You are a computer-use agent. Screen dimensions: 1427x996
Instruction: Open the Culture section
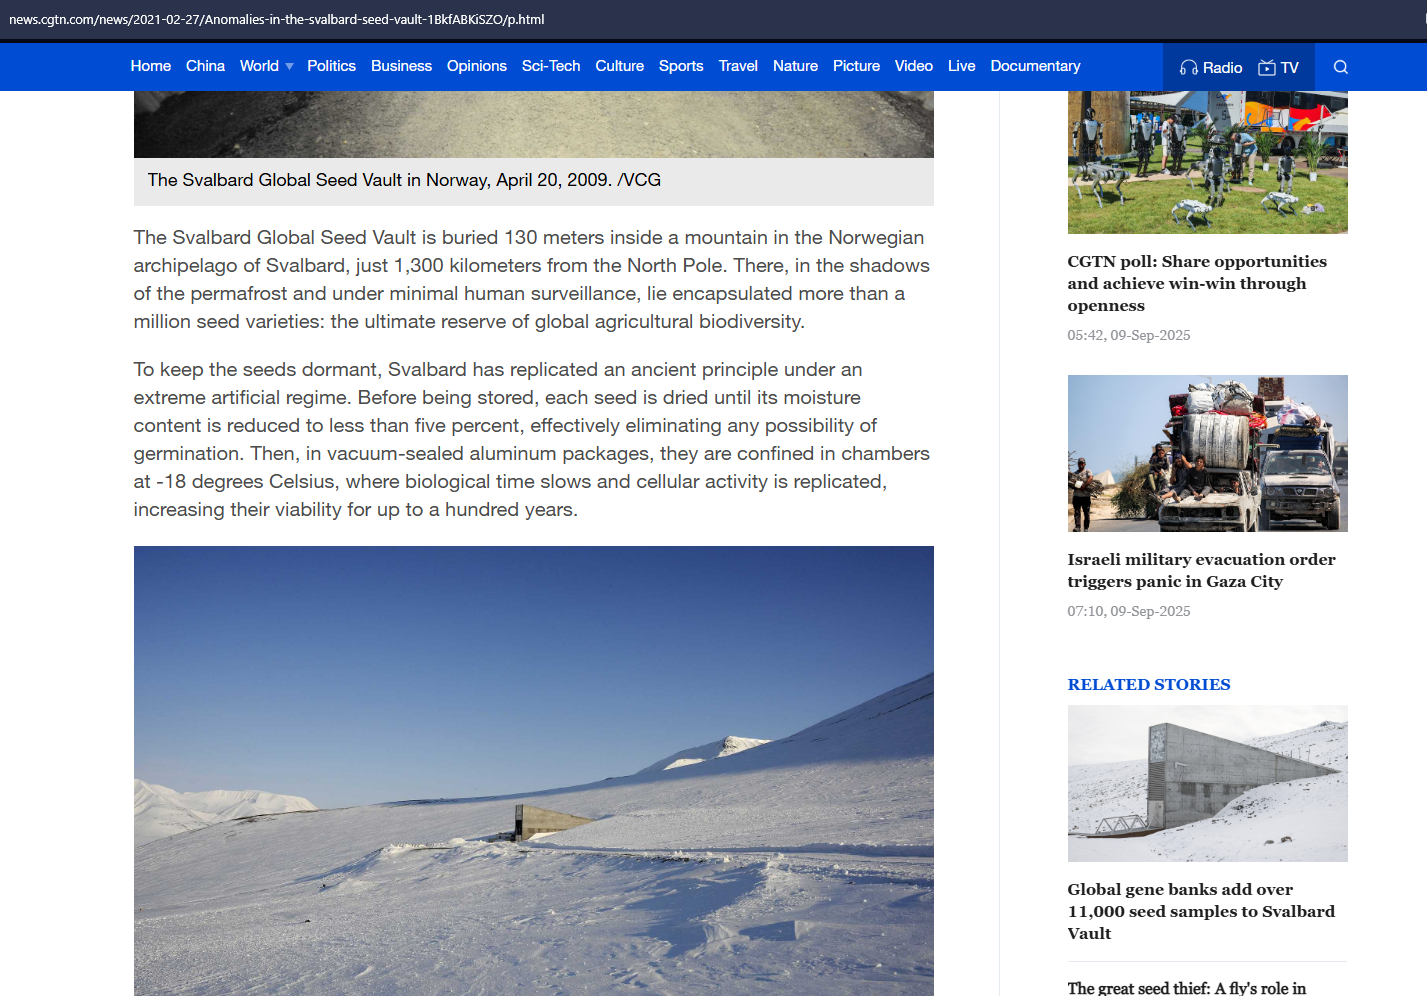coord(619,66)
